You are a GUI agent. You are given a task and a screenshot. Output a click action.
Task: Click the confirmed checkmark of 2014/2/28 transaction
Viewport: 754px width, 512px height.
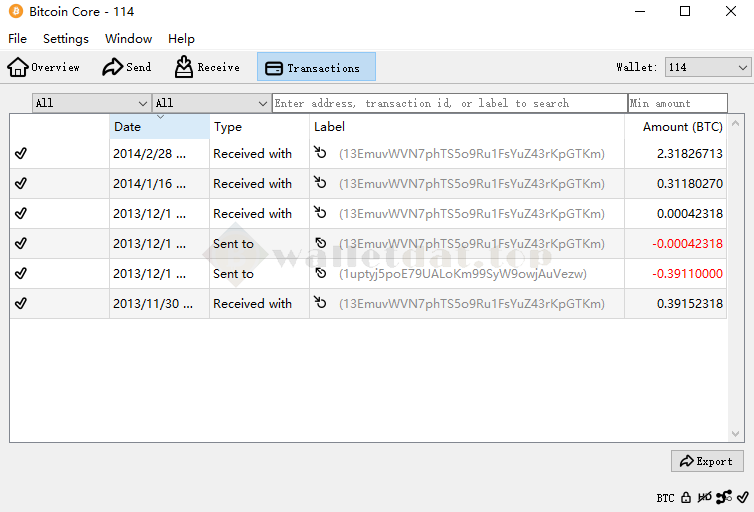21,154
